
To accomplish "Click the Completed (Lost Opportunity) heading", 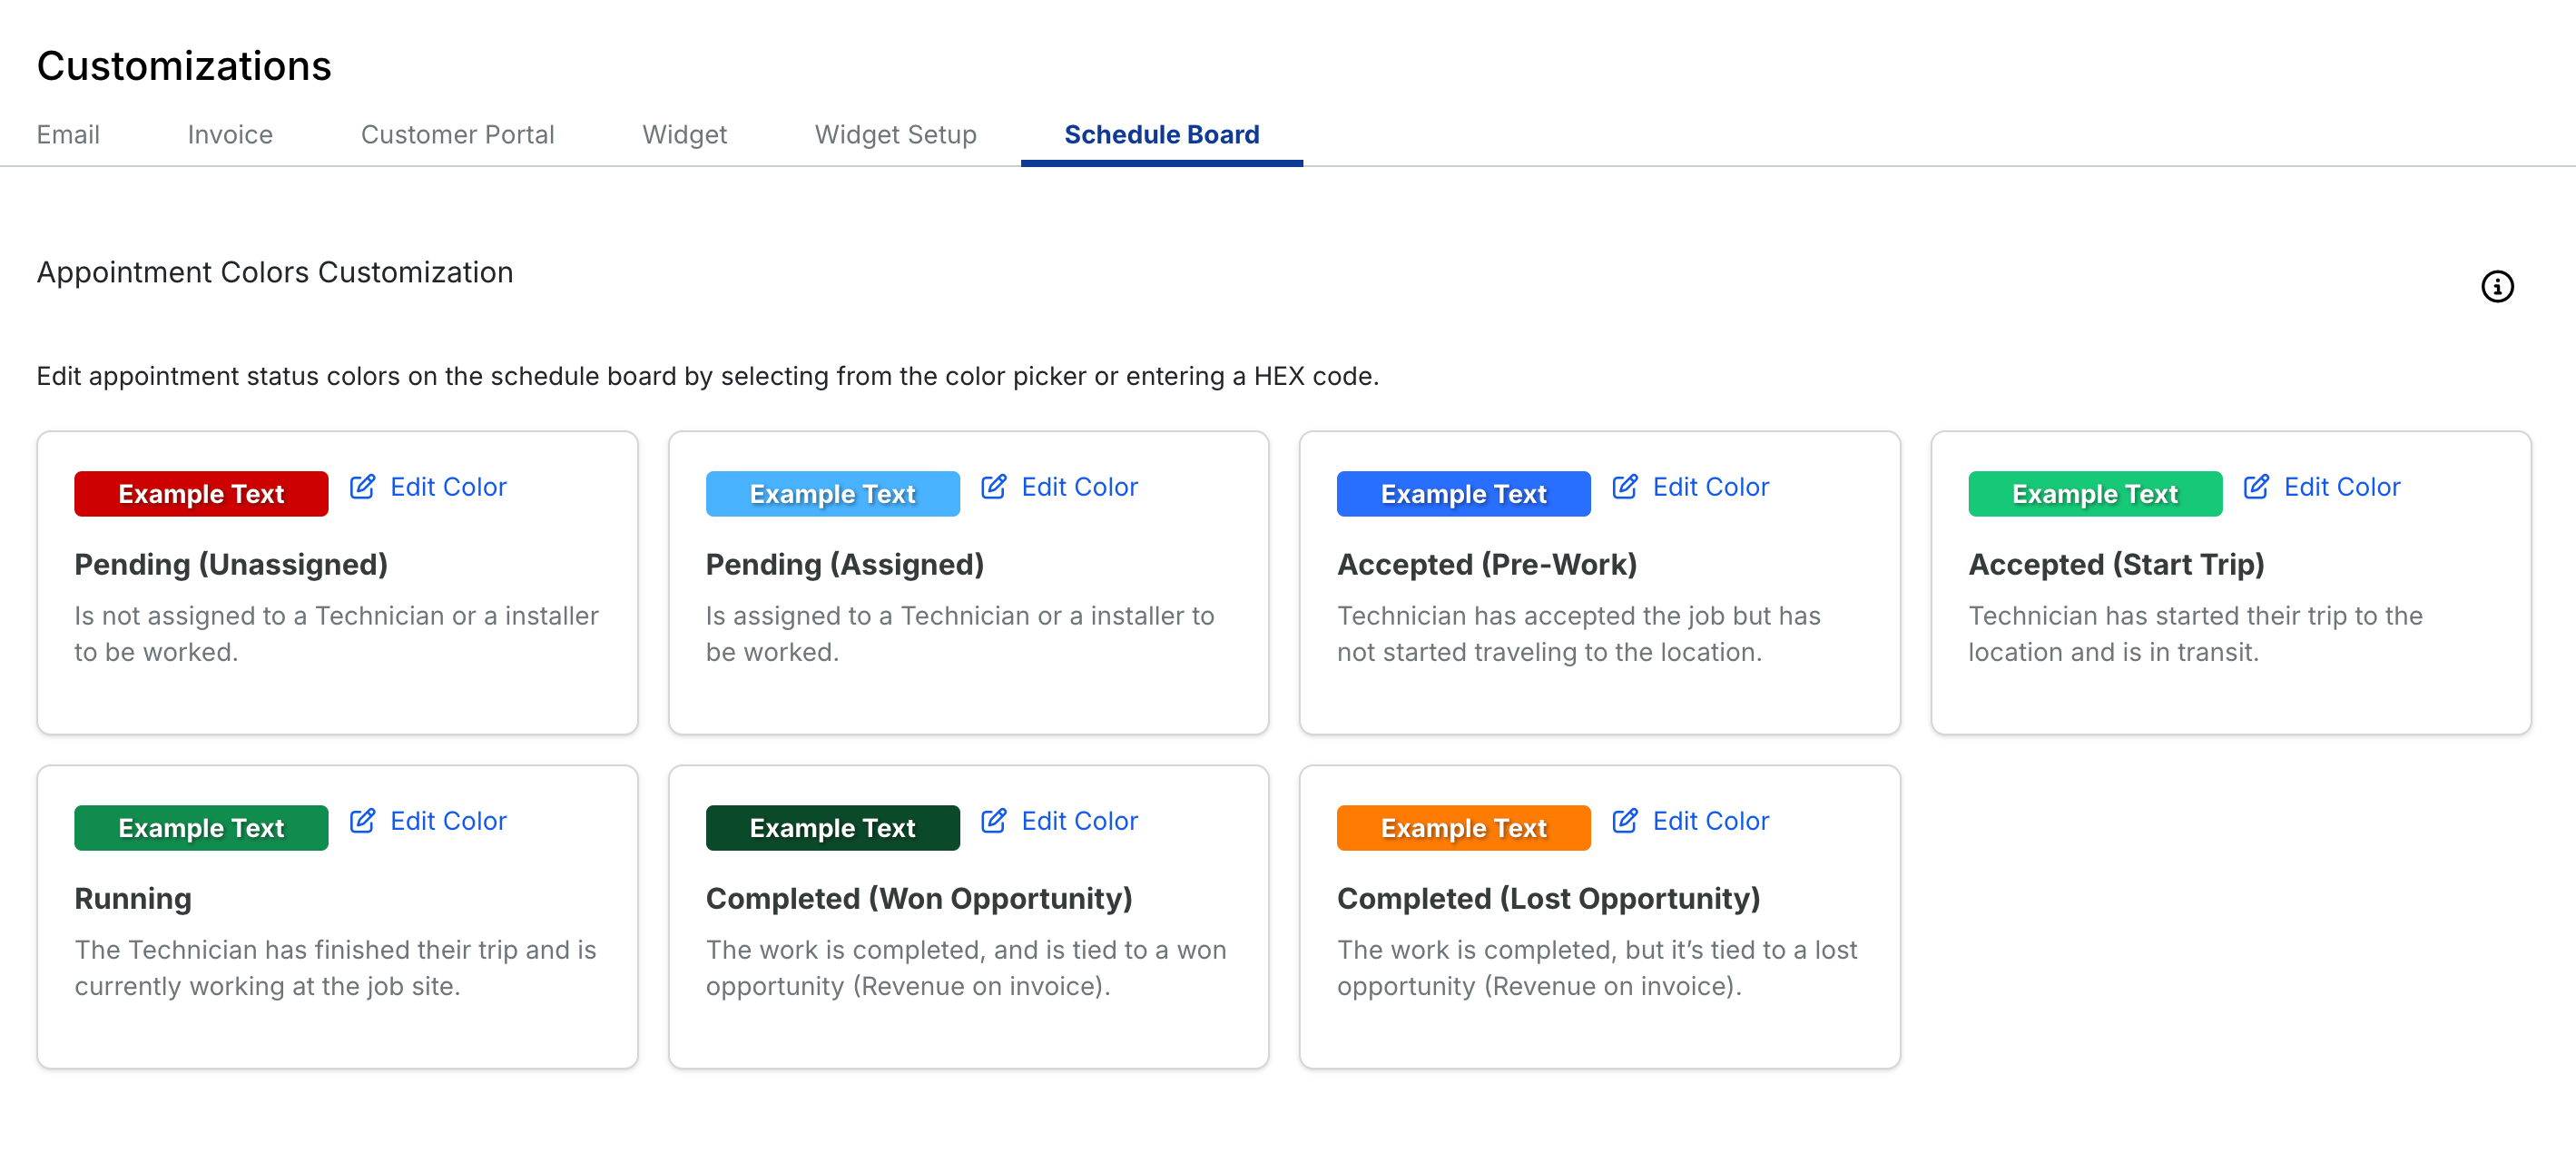I will click(x=1548, y=899).
